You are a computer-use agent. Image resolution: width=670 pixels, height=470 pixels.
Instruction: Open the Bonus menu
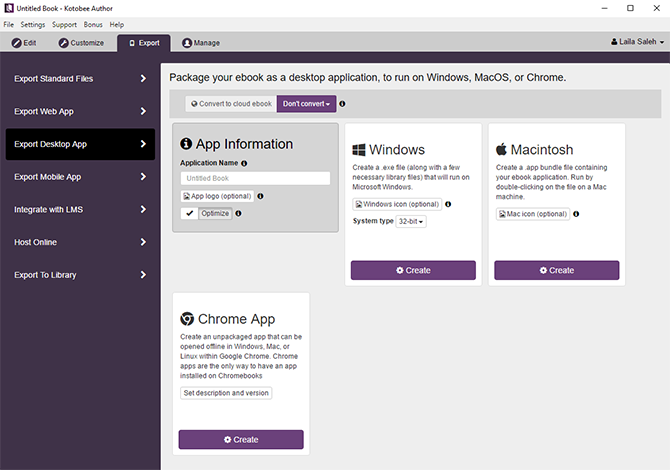tap(93, 24)
